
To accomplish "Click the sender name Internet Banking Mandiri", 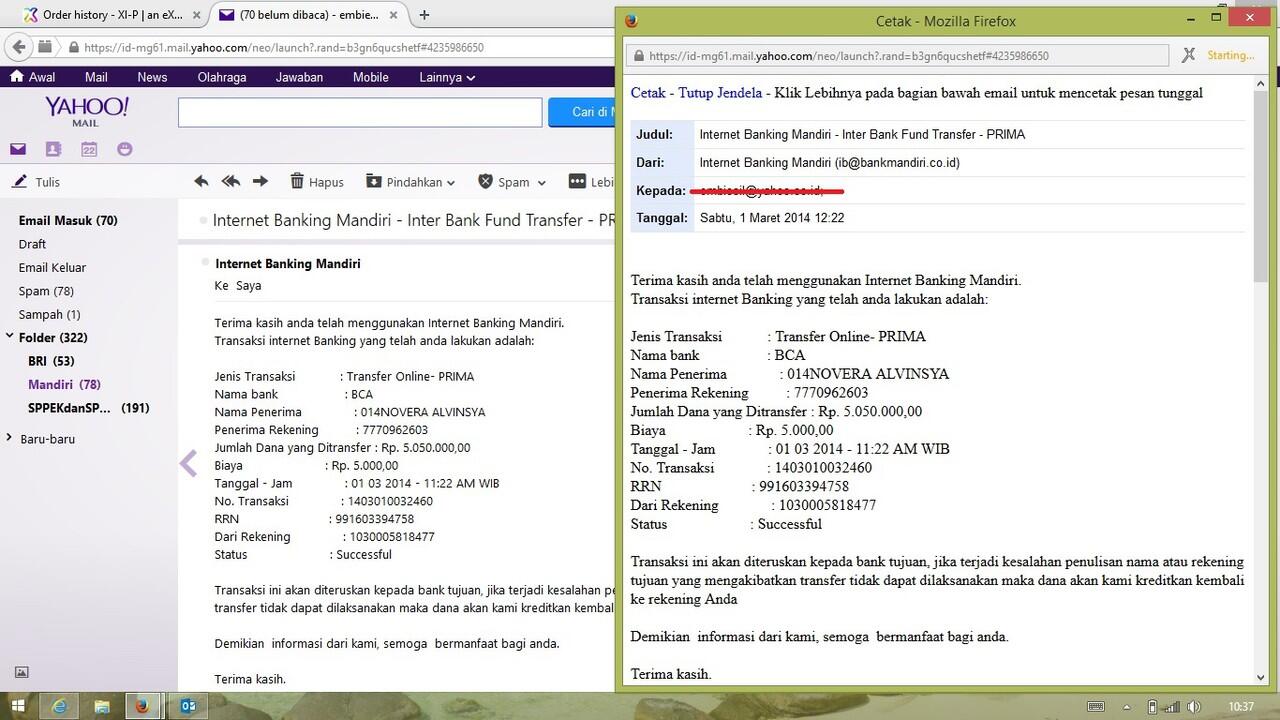I will [x=288, y=263].
